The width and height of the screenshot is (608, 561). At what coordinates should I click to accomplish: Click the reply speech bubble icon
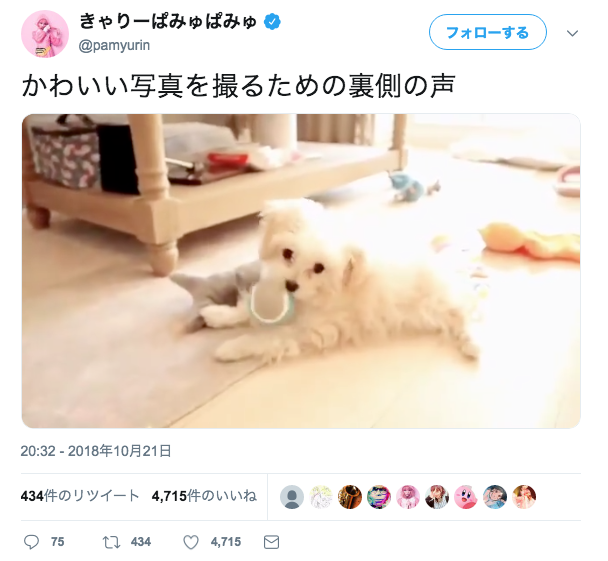[x=31, y=542]
